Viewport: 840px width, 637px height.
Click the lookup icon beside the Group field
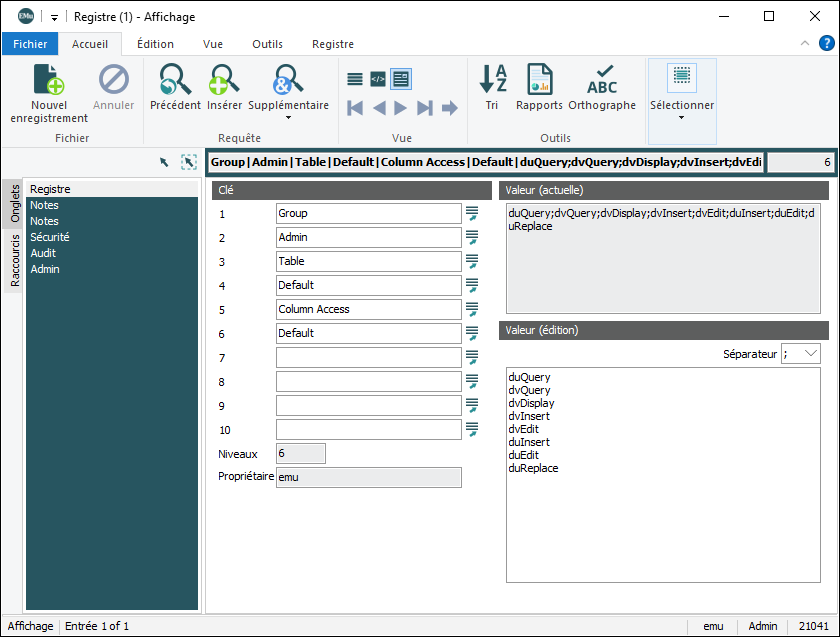(x=472, y=213)
